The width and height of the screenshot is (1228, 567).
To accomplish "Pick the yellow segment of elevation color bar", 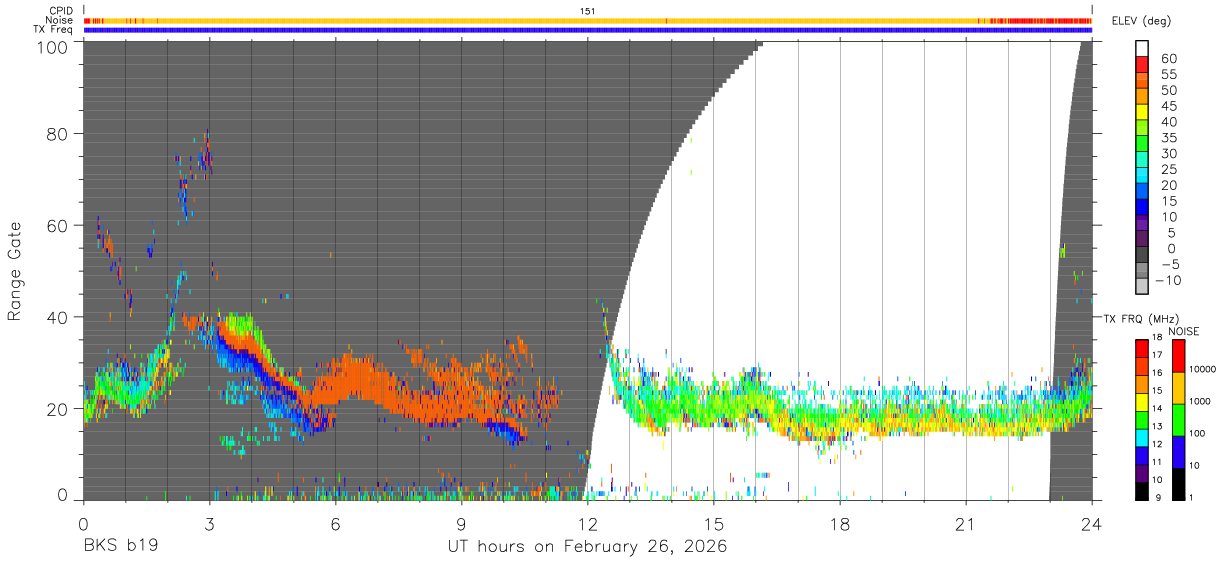I will click(1142, 112).
